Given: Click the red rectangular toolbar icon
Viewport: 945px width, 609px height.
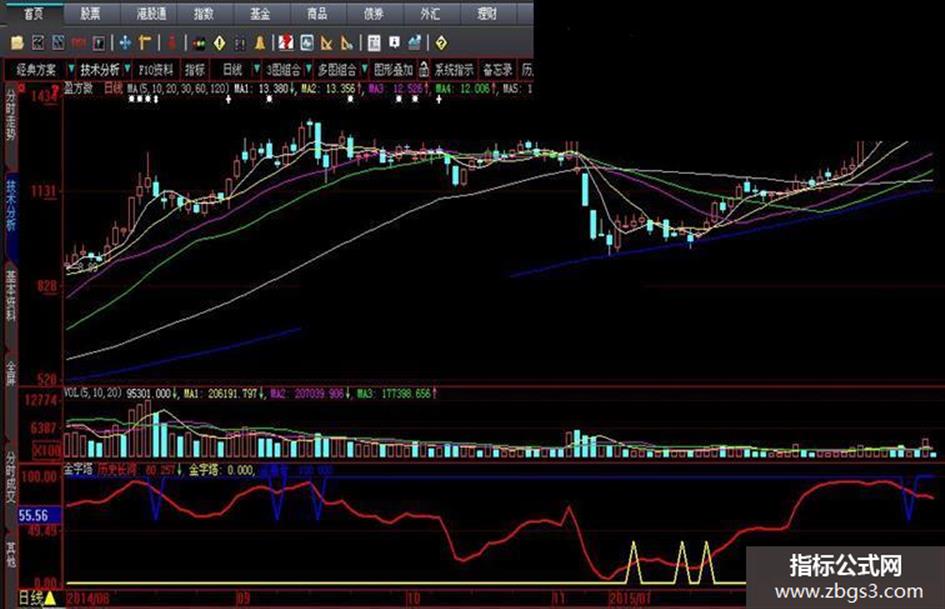Looking at the screenshot, I should click(x=78, y=42).
